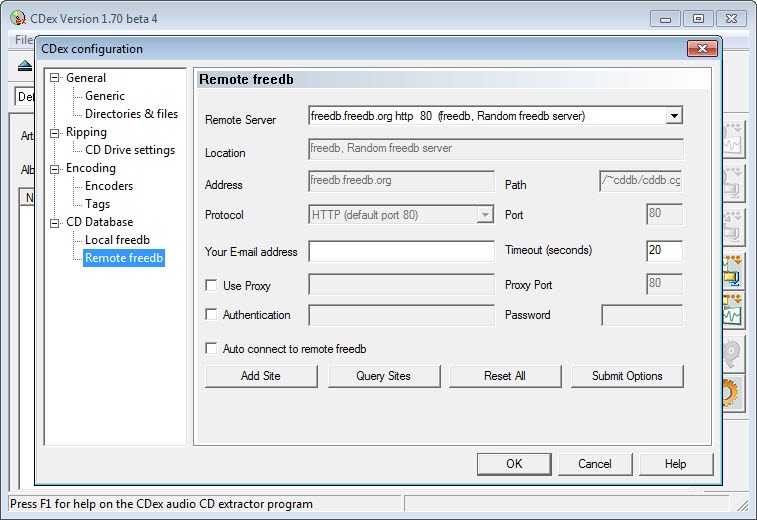Click the Address field showing freedb.freedb.org
Screen dimensions: 757x520
(401, 181)
